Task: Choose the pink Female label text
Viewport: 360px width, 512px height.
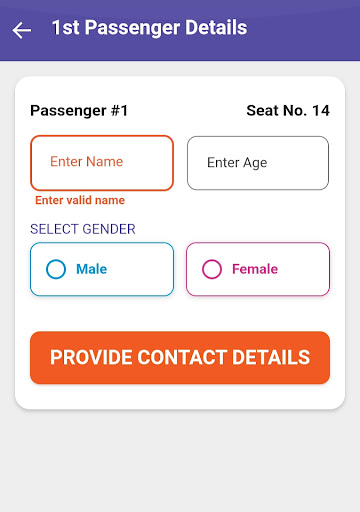Action: (255, 269)
